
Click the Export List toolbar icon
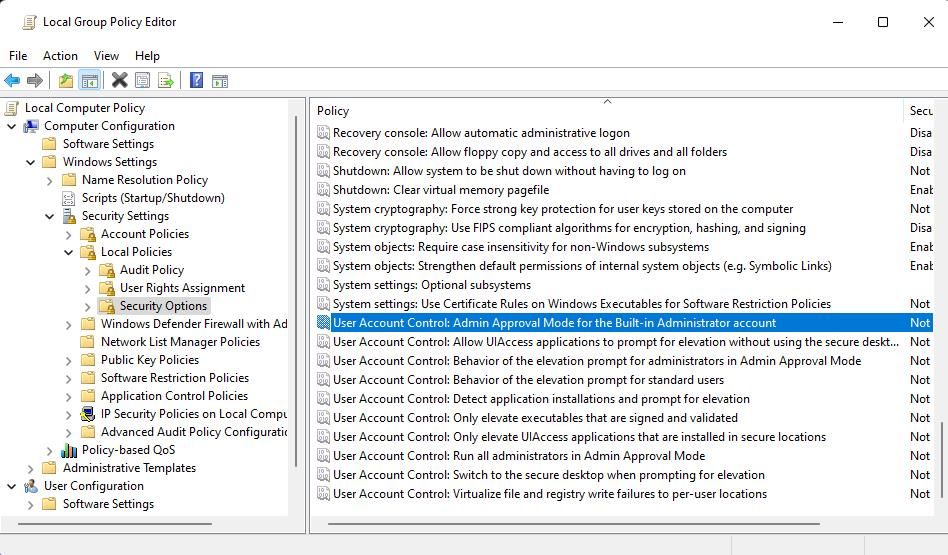[166, 81]
